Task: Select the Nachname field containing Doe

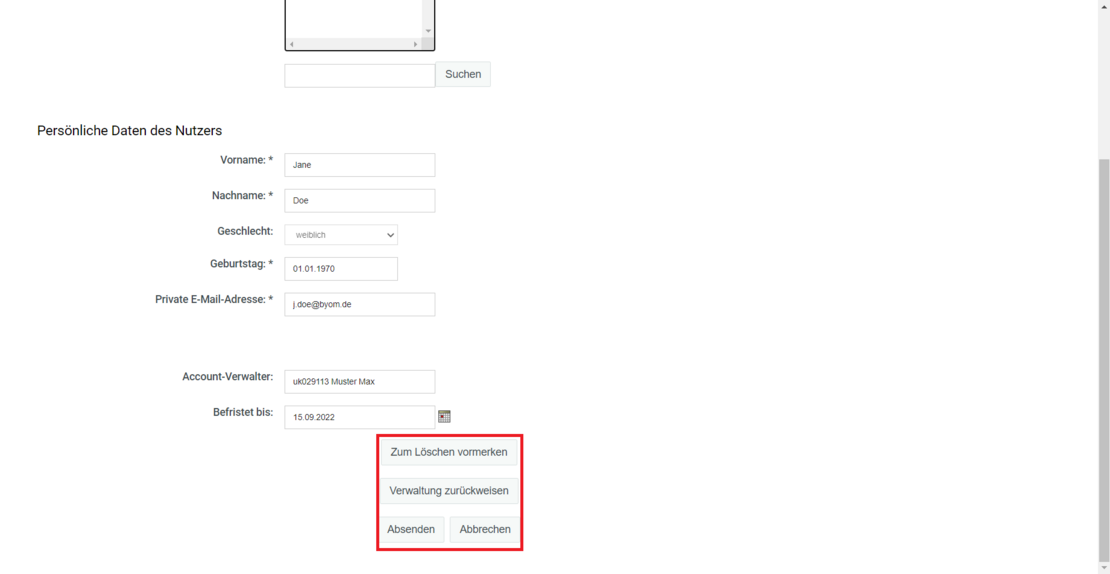Action: pos(359,201)
